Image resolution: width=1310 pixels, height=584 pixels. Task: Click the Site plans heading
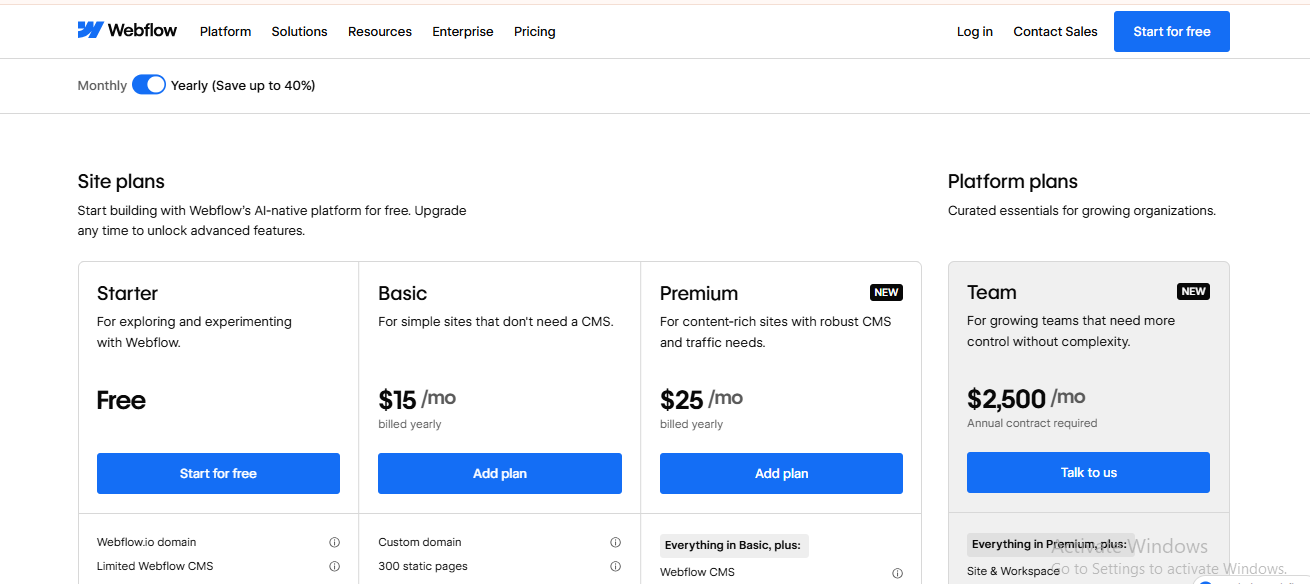[x=121, y=181]
